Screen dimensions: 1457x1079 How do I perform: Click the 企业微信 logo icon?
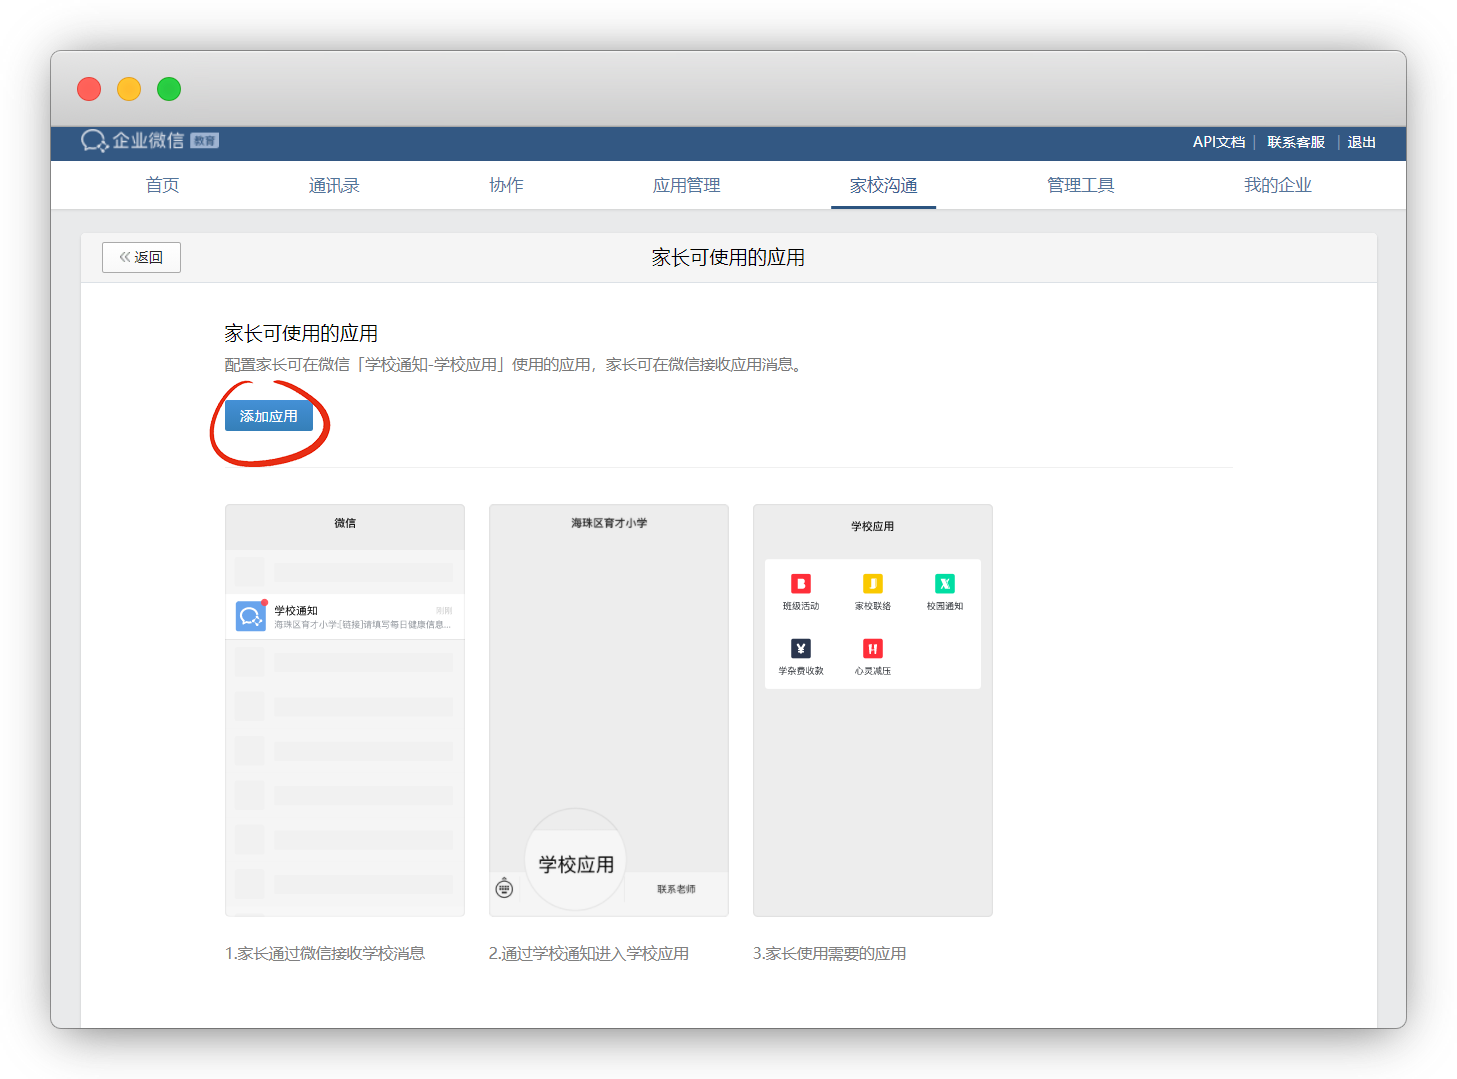click(94, 141)
